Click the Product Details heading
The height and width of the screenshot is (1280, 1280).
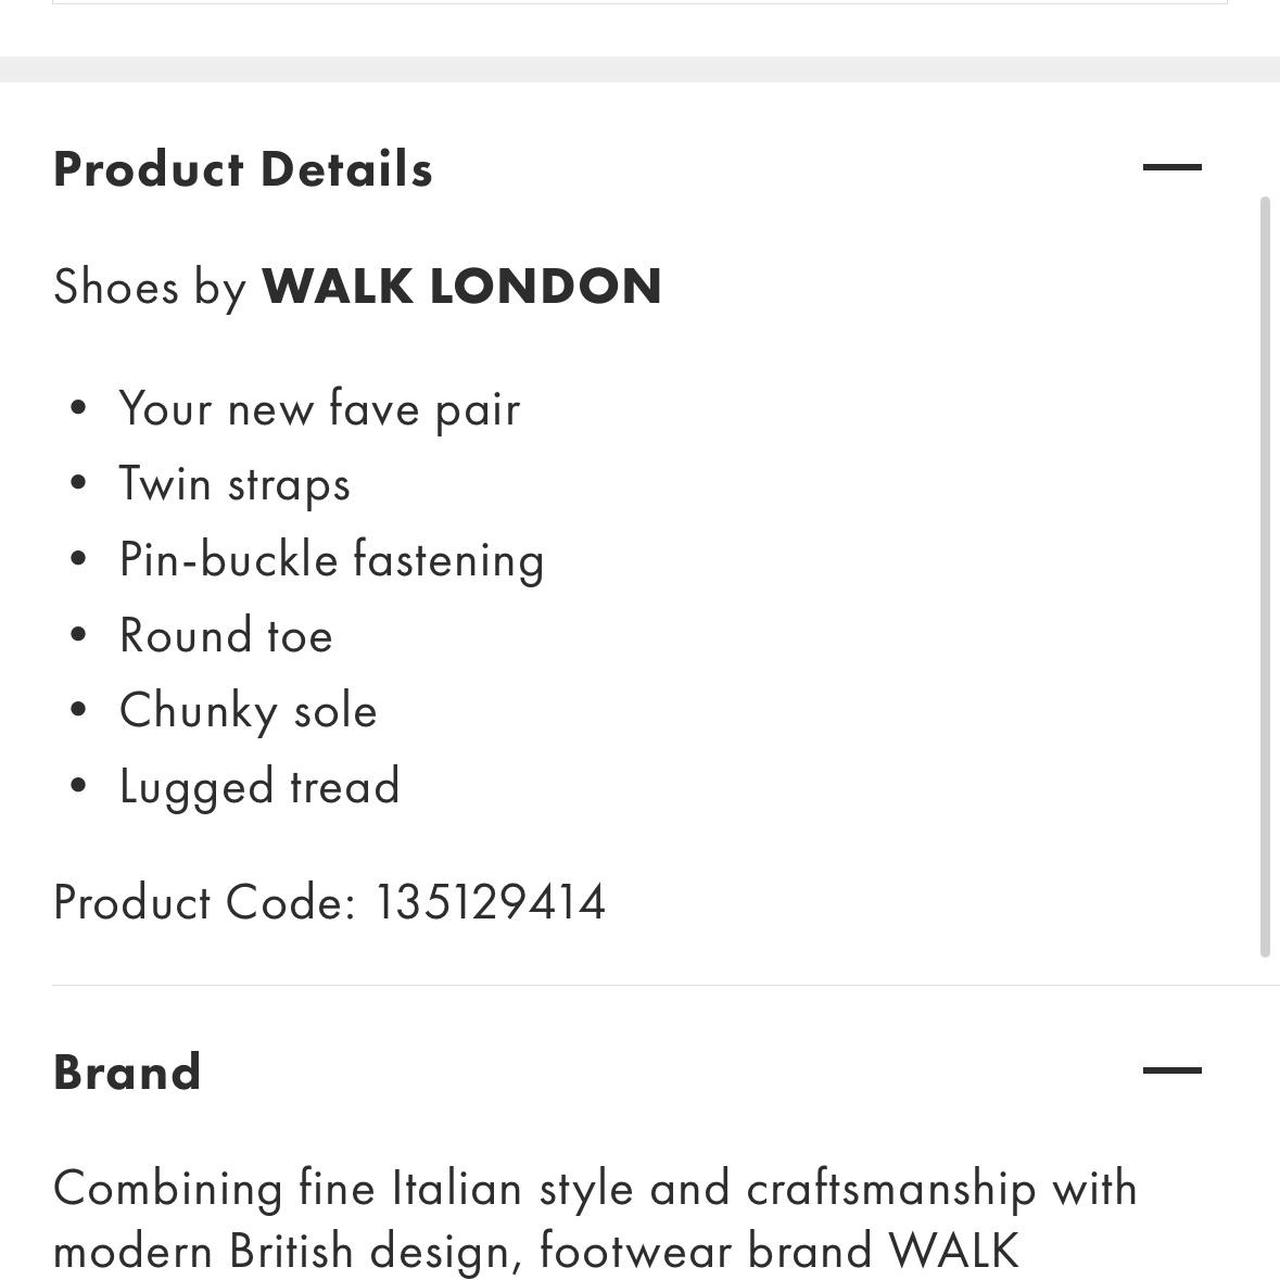(243, 169)
